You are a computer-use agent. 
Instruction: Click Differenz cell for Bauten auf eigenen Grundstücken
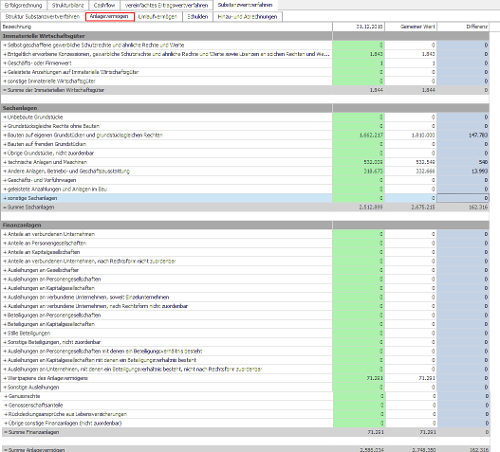(x=463, y=135)
